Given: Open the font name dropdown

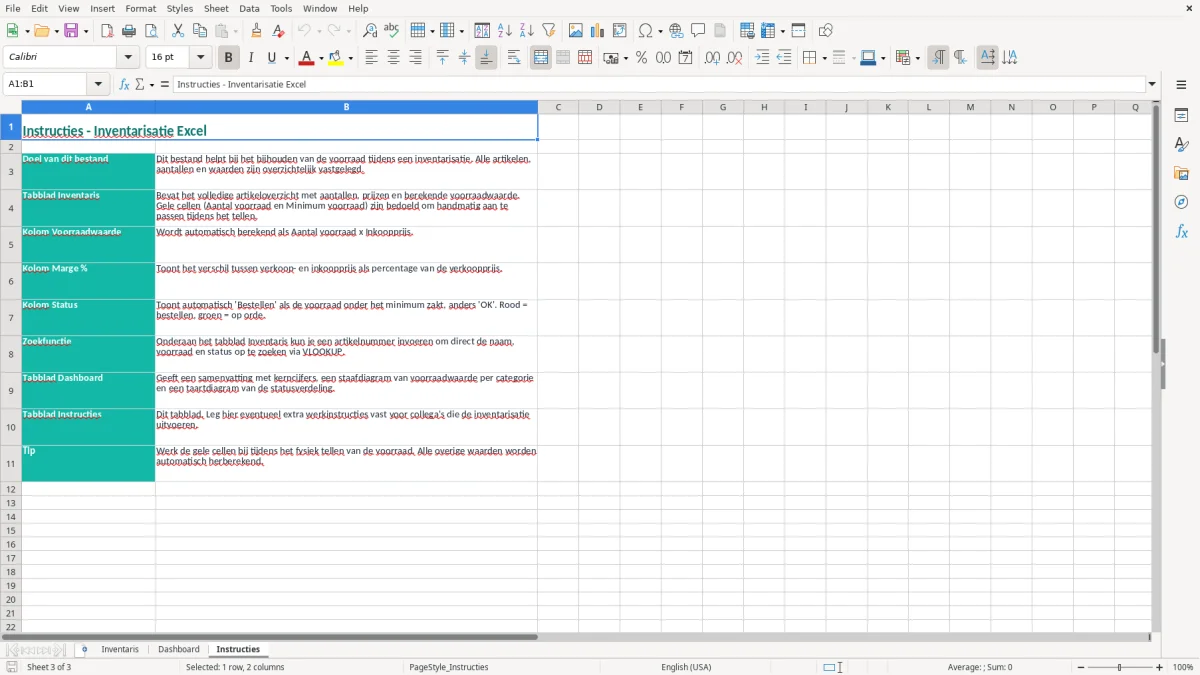Looking at the screenshot, I should [x=128, y=58].
